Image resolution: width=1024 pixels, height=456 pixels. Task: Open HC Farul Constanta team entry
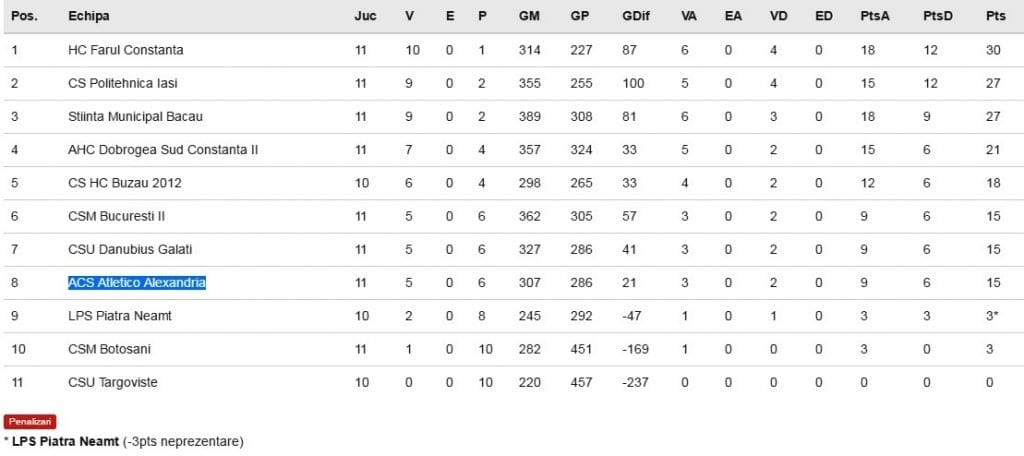click(x=126, y=50)
